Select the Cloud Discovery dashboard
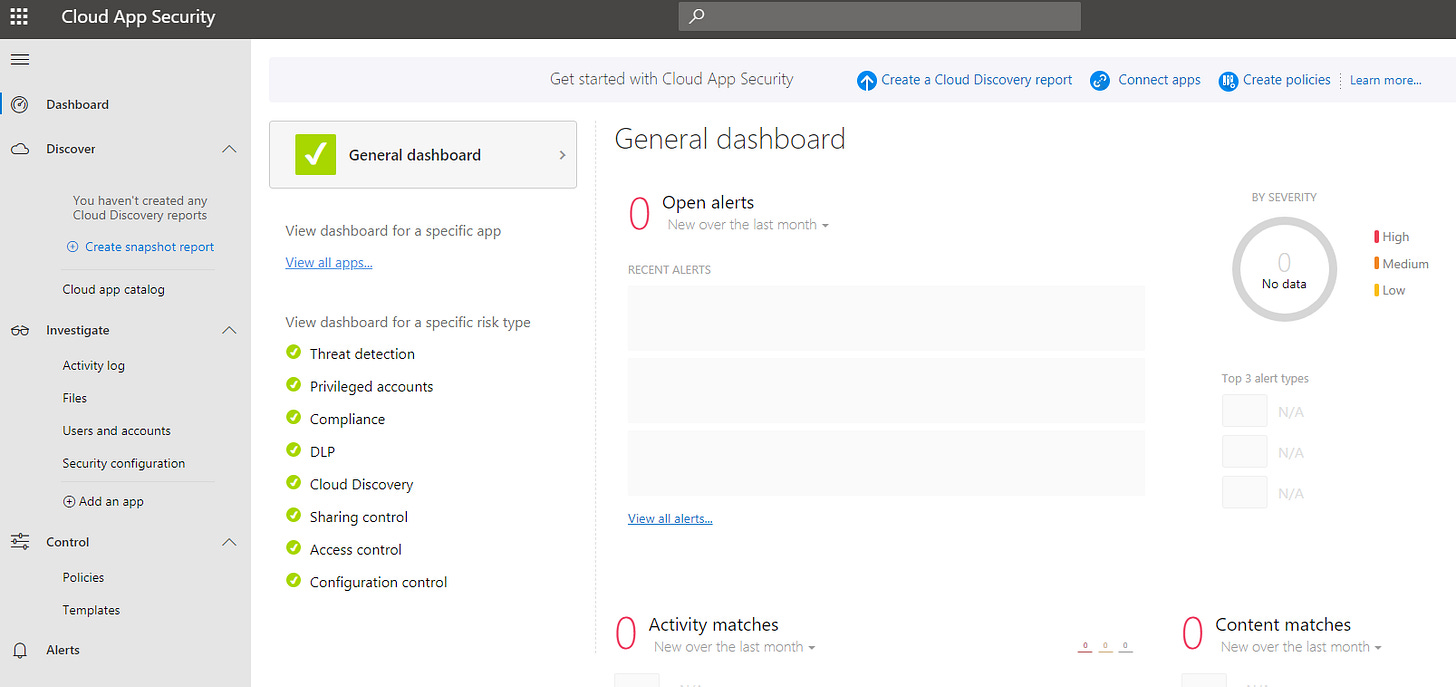This screenshot has height=687, width=1456. 361,485
